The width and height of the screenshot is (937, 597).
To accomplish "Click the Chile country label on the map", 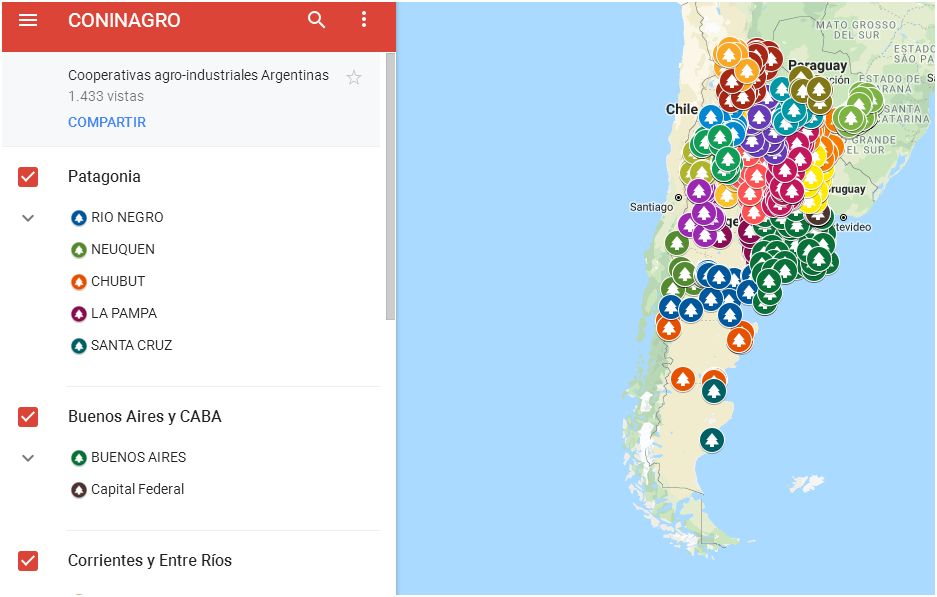I will [x=682, y=109].
